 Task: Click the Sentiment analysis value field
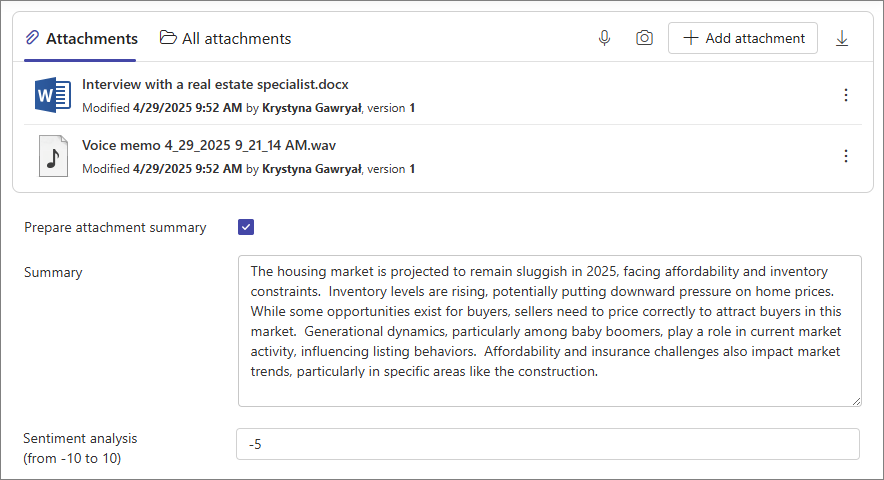coord(547,444)
